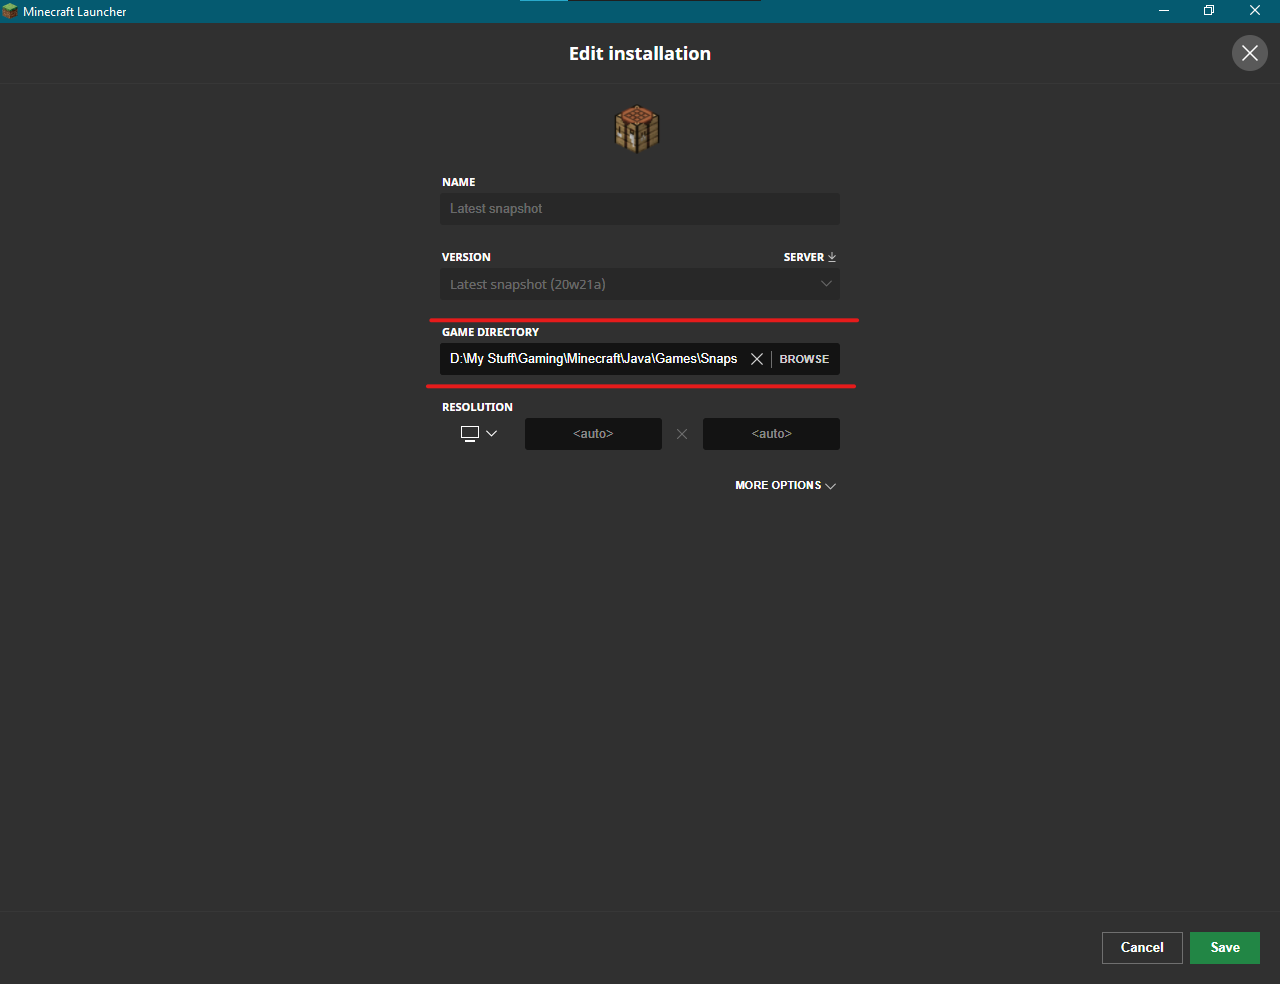This screenshot has width=1280, height=984.
Task: Open the resolution preset monitor dropdown
Action: [479, 433]
